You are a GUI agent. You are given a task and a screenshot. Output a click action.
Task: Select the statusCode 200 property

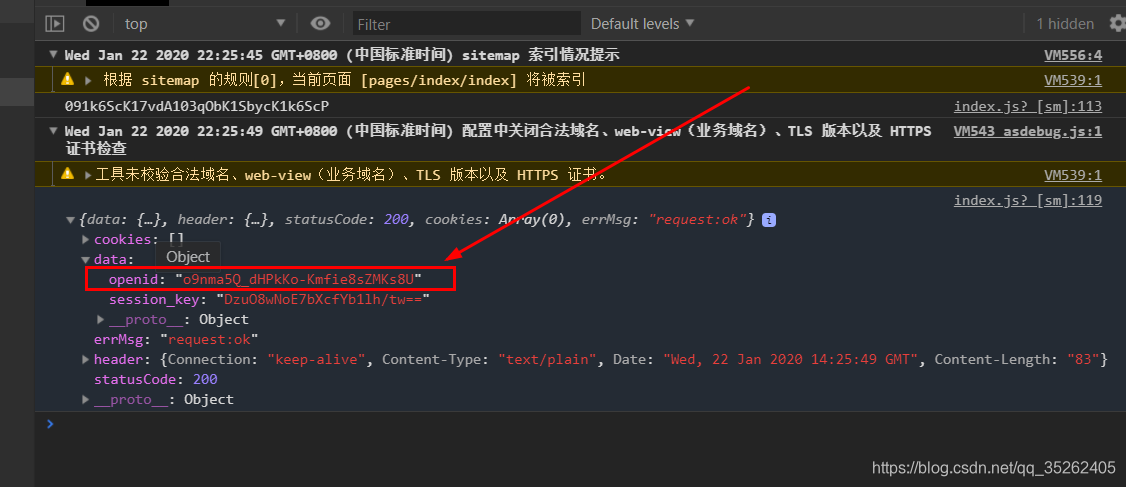click(x=156, y=379)
